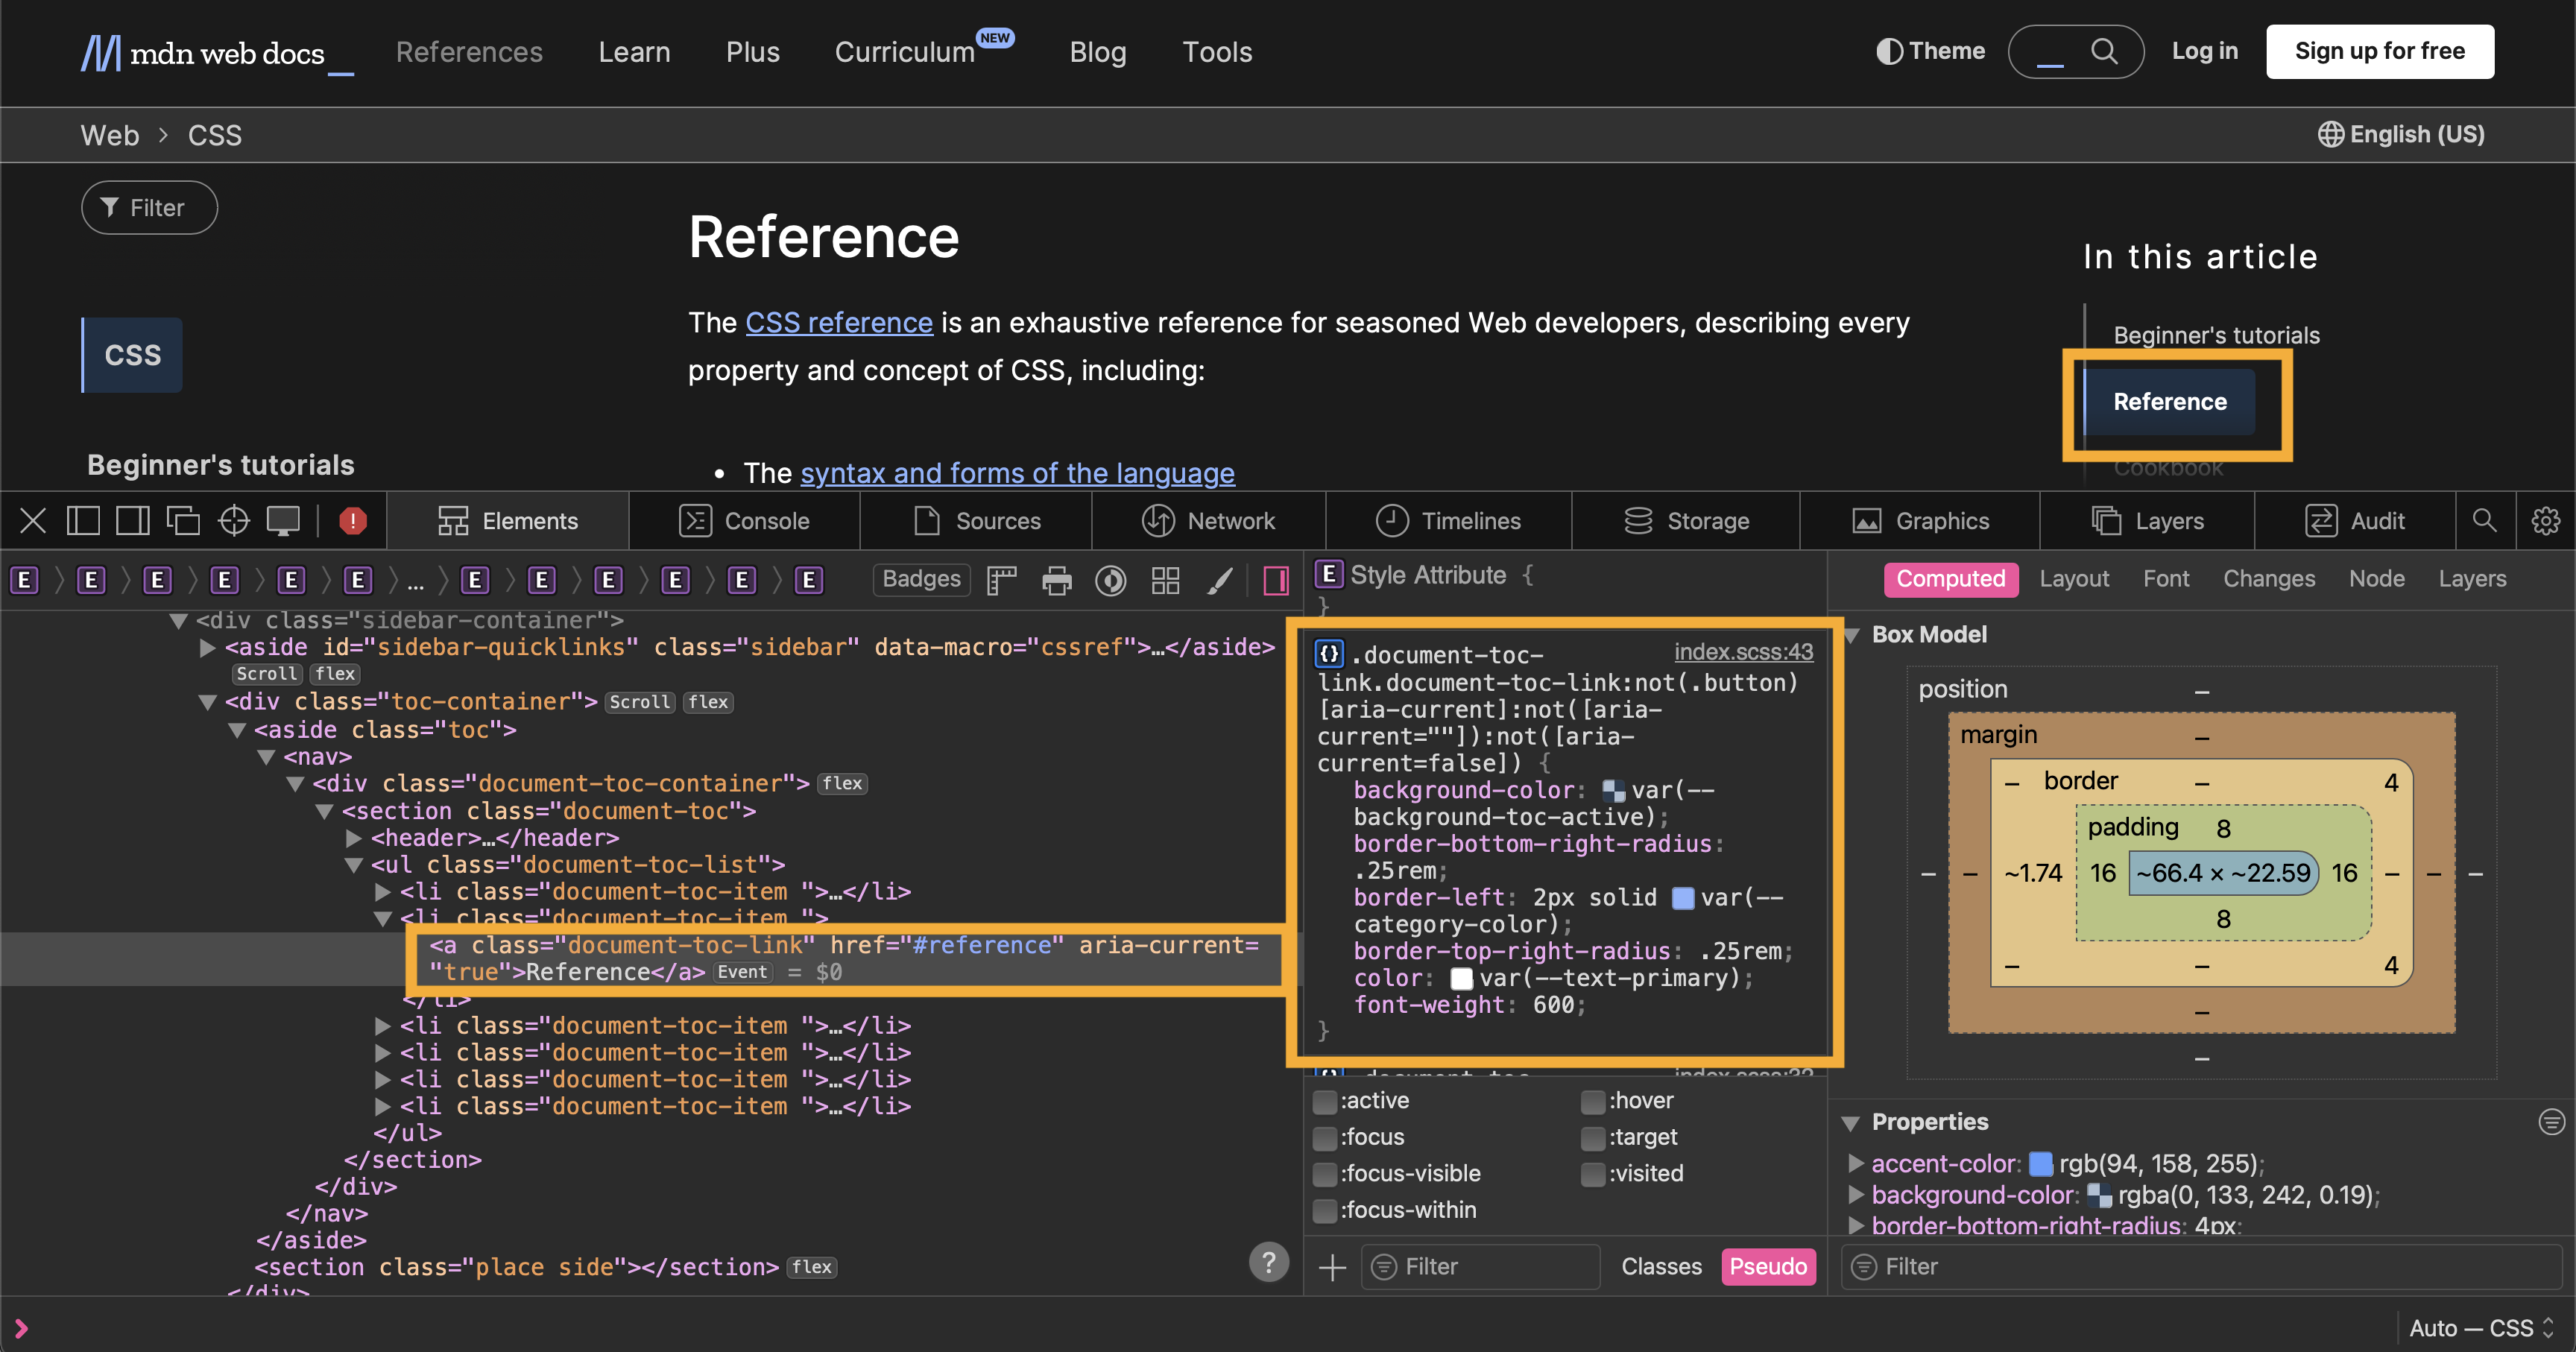This screenshot has width=2576, height=1352.
Task: Toggle compositing borders grid icon
Action: pos(1166,580)
